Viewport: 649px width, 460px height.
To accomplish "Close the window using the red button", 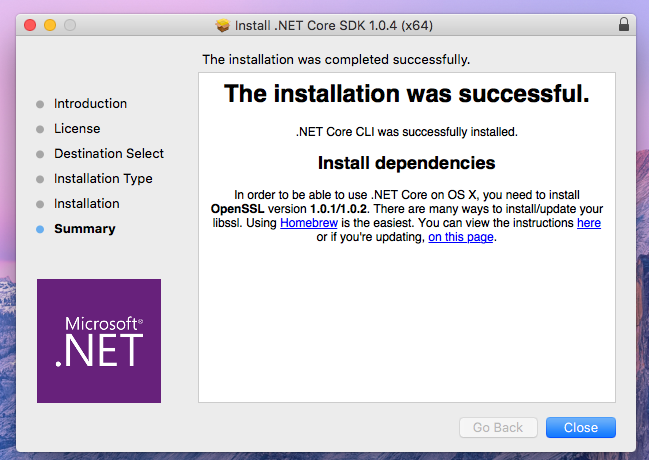I will tap(30, 24).
